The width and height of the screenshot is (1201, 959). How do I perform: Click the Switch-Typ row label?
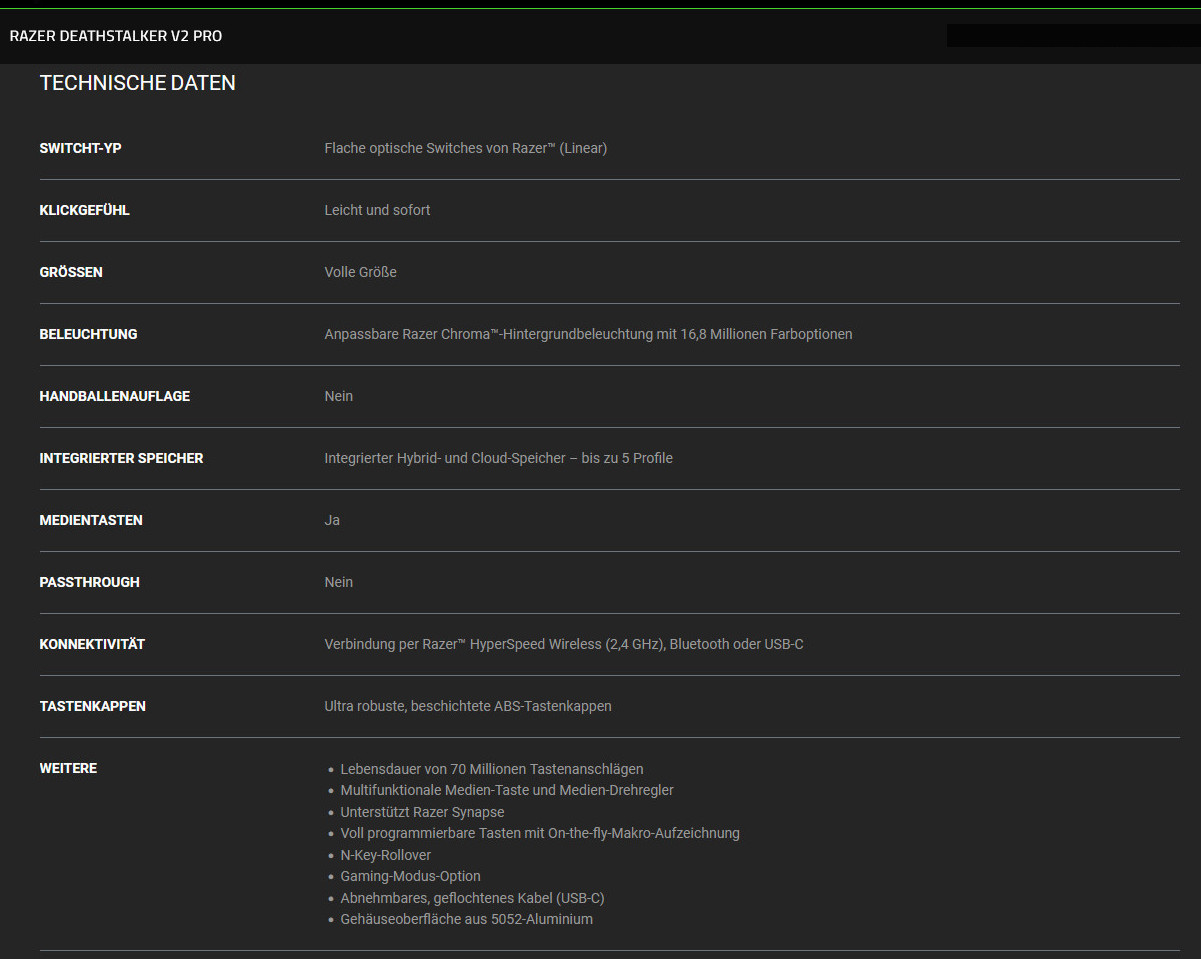pos(80,148)
